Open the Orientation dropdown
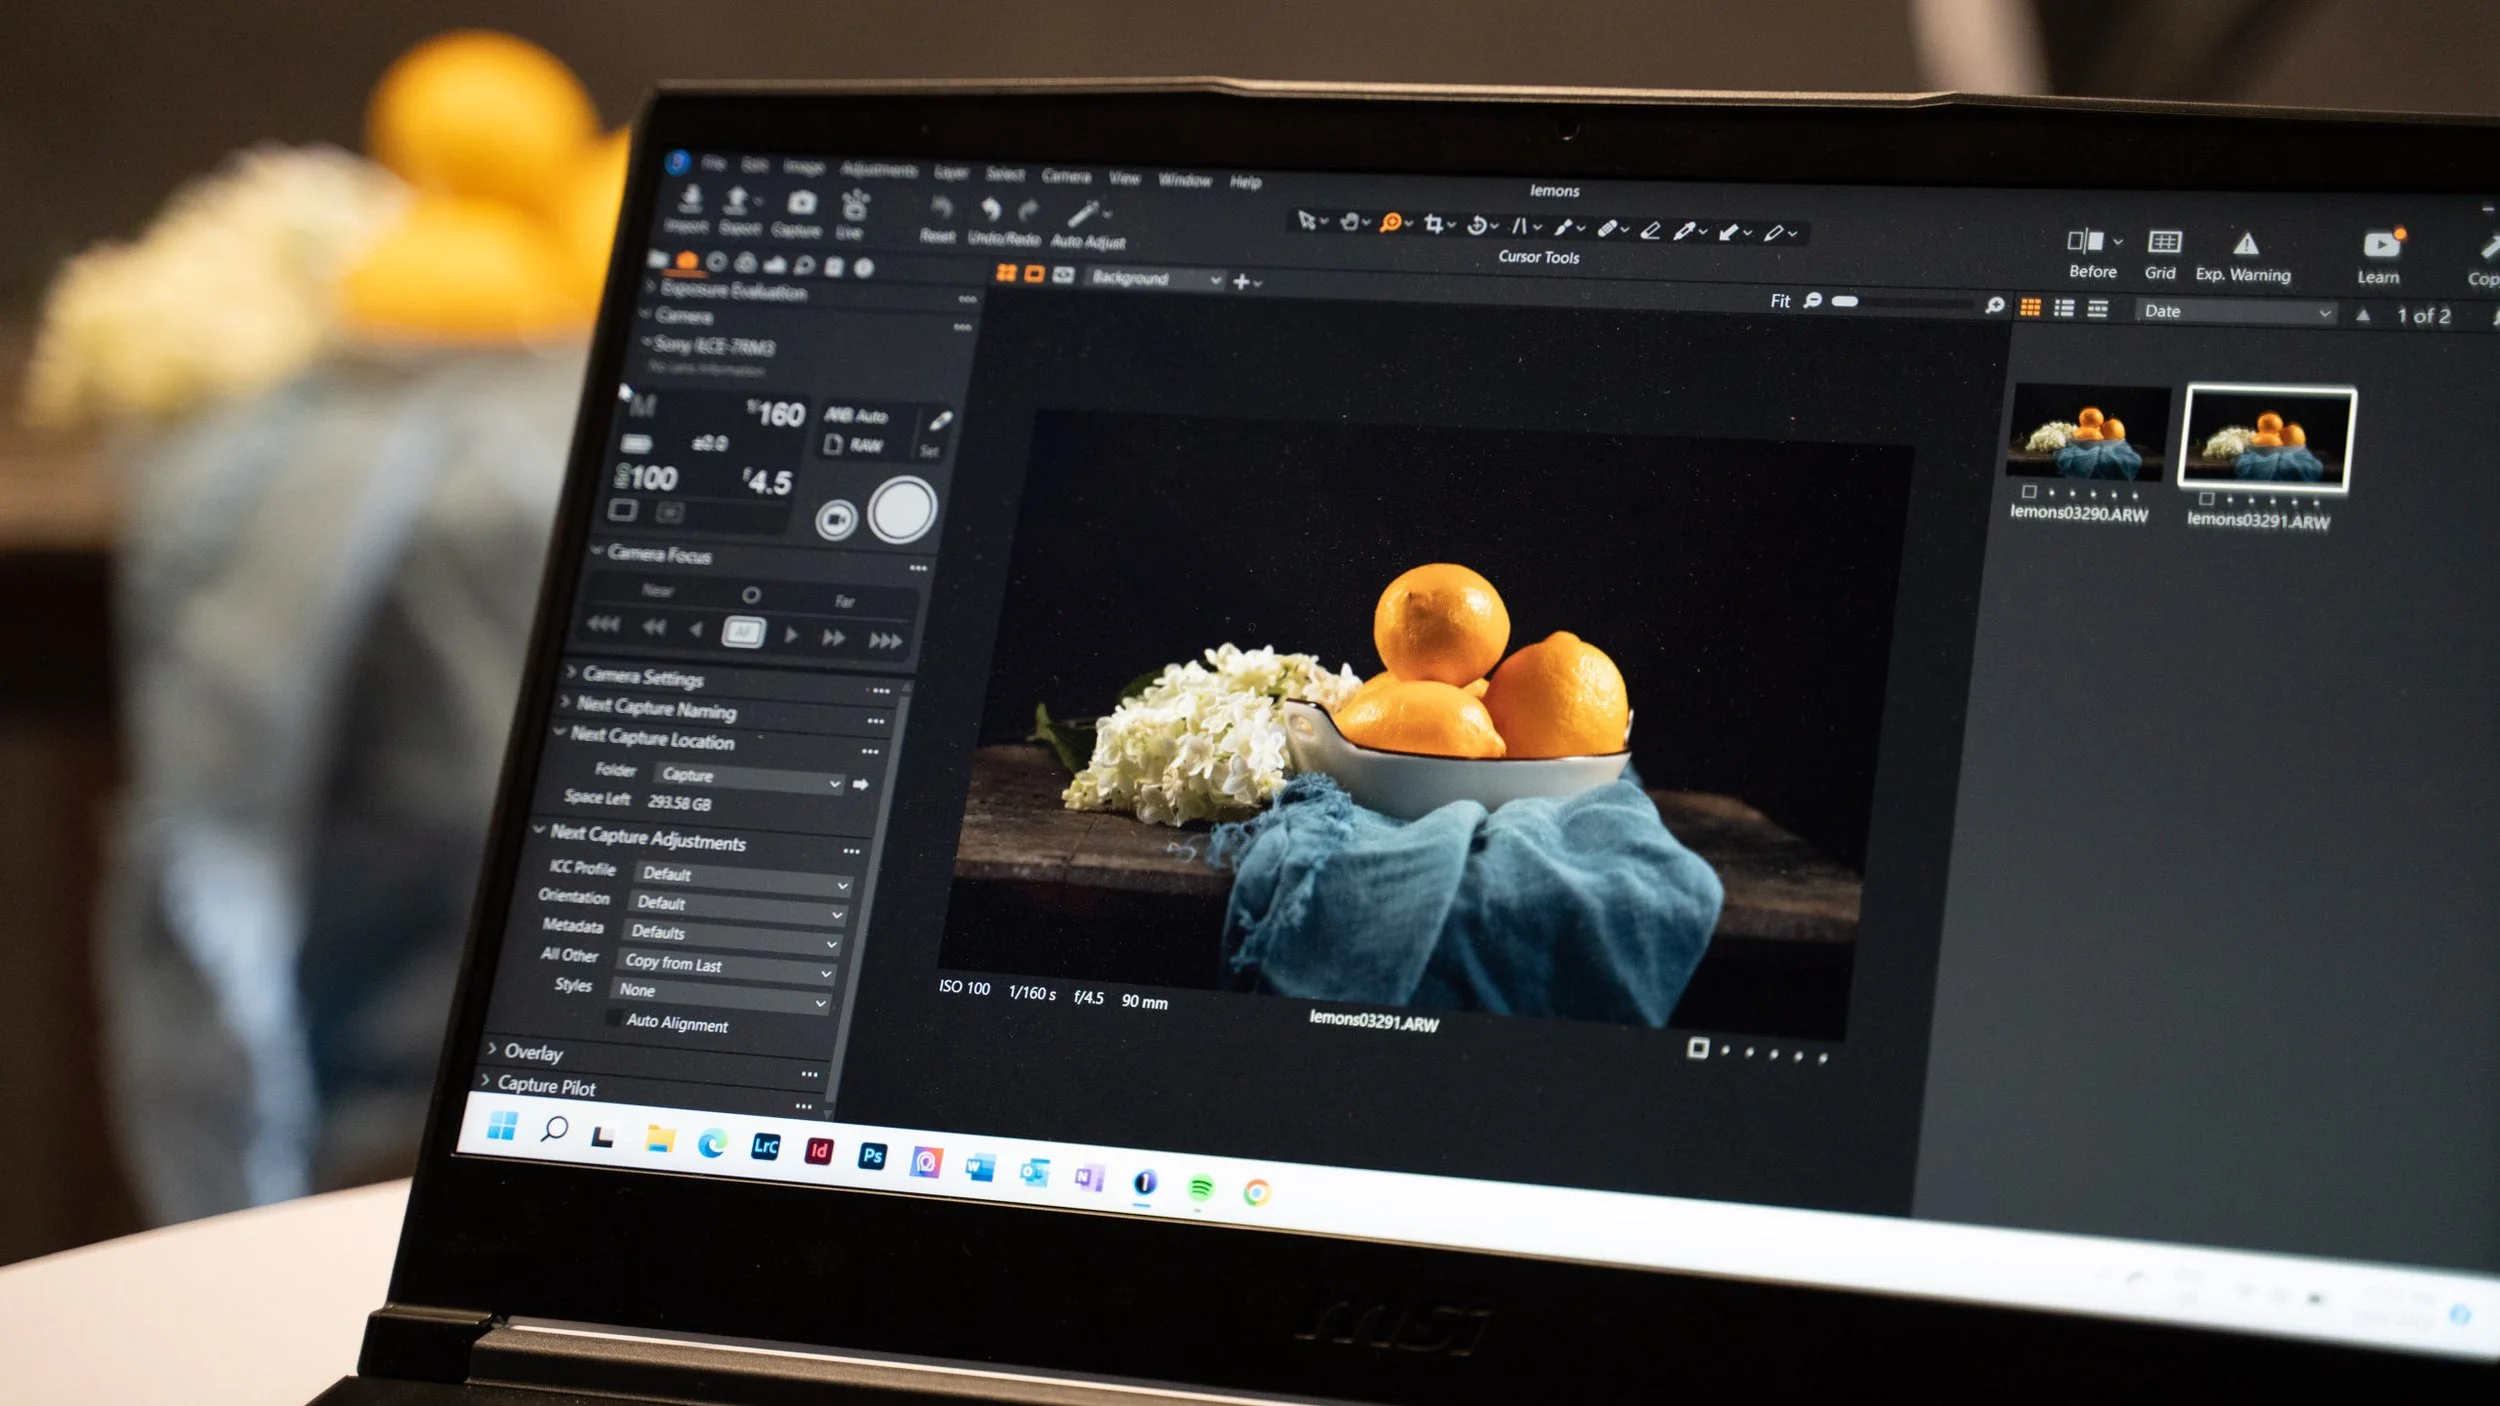 pyautogui.click(x=738, y=908)
